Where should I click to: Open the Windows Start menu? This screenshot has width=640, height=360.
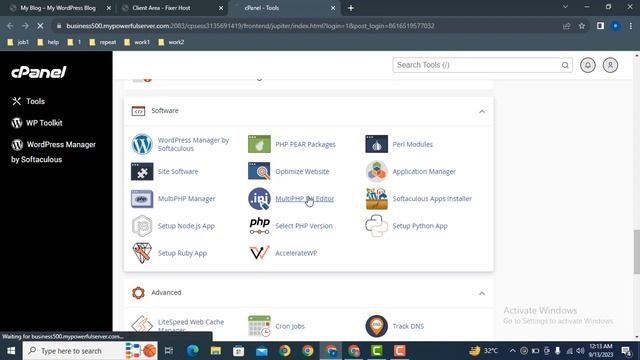click(11, 351)
